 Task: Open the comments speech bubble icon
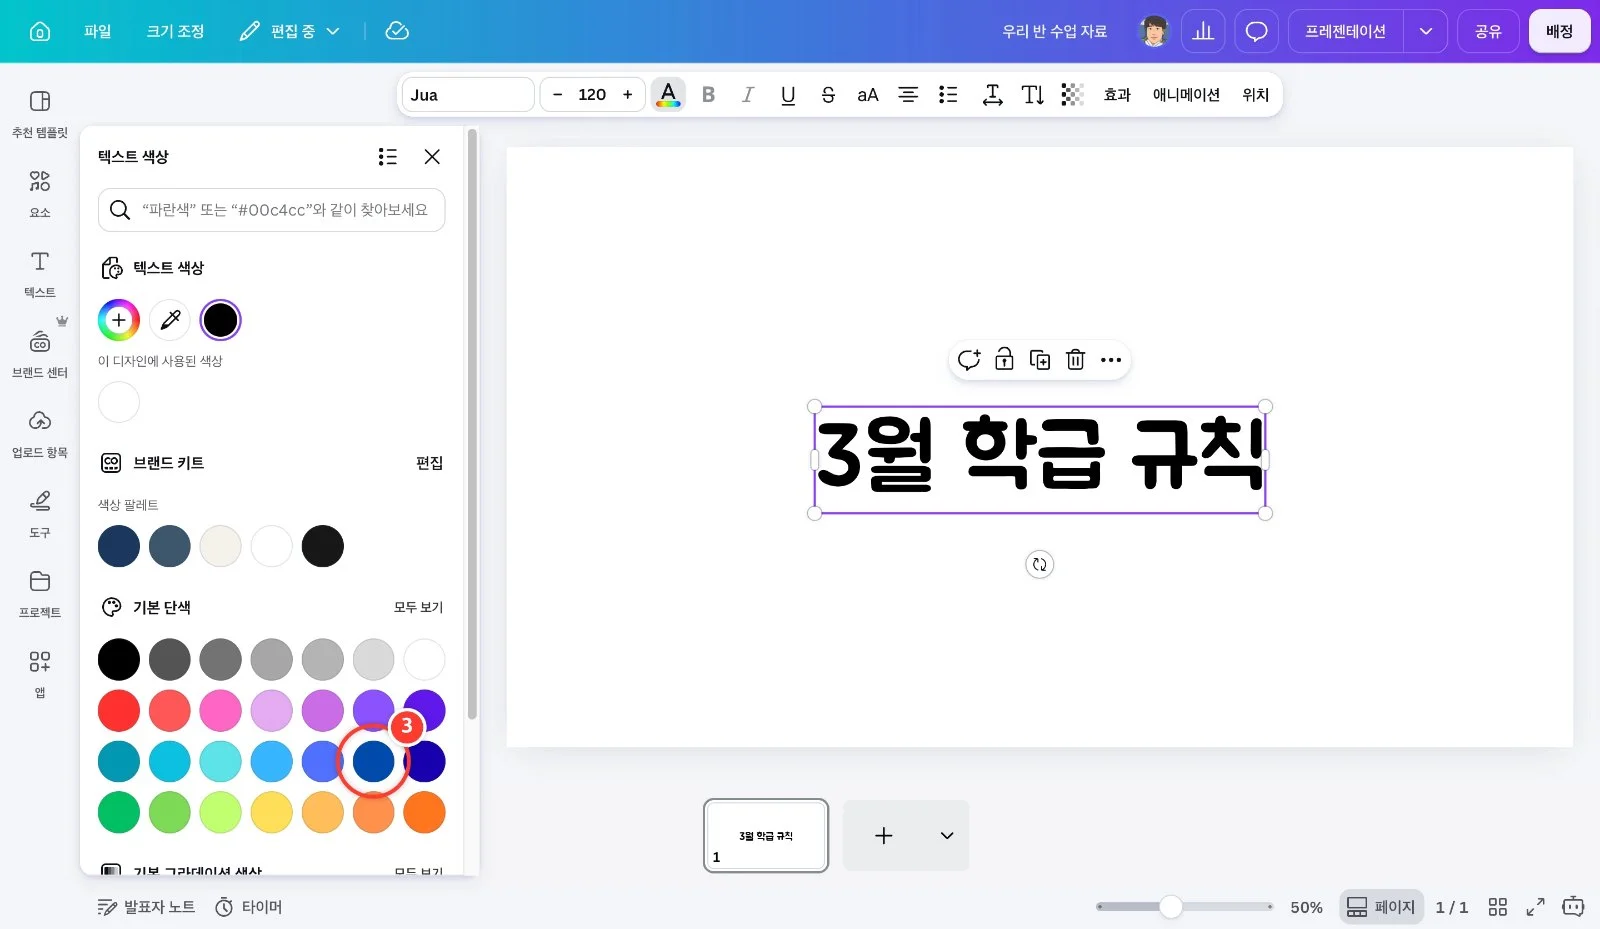pyautogui.click(x=1257, y=31)
